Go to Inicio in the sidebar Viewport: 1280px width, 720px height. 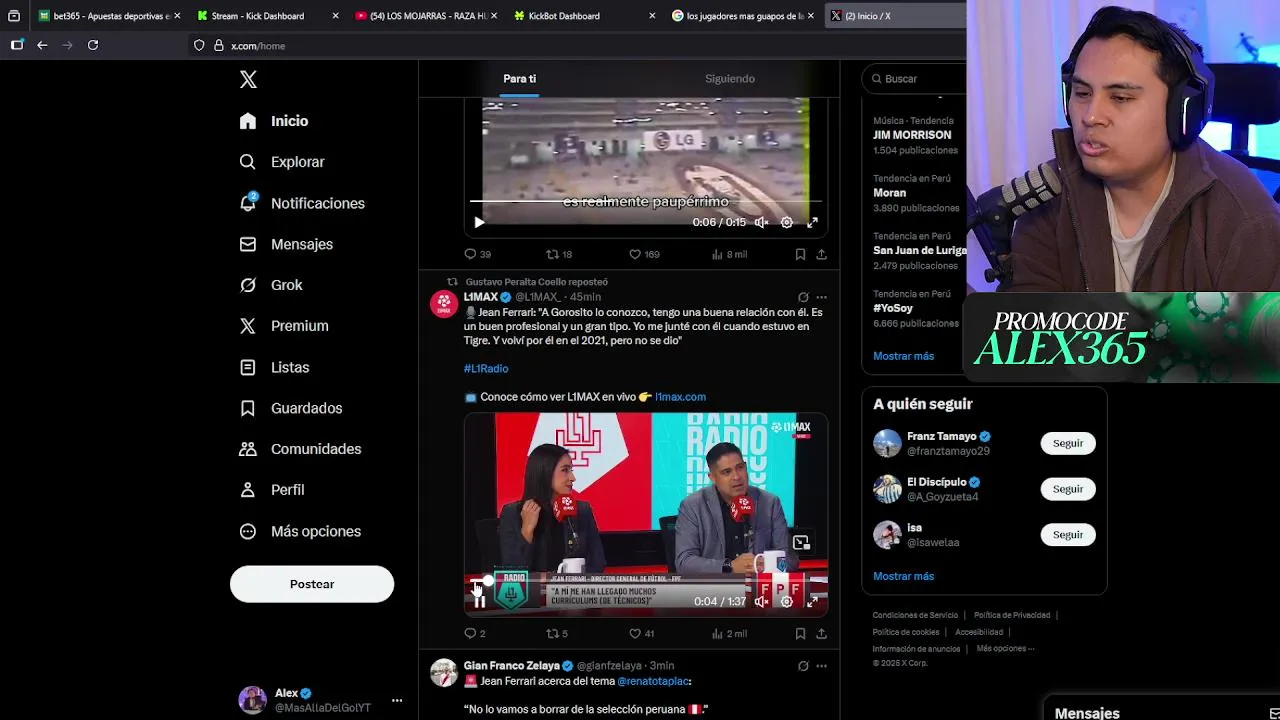tap(274, 121)
